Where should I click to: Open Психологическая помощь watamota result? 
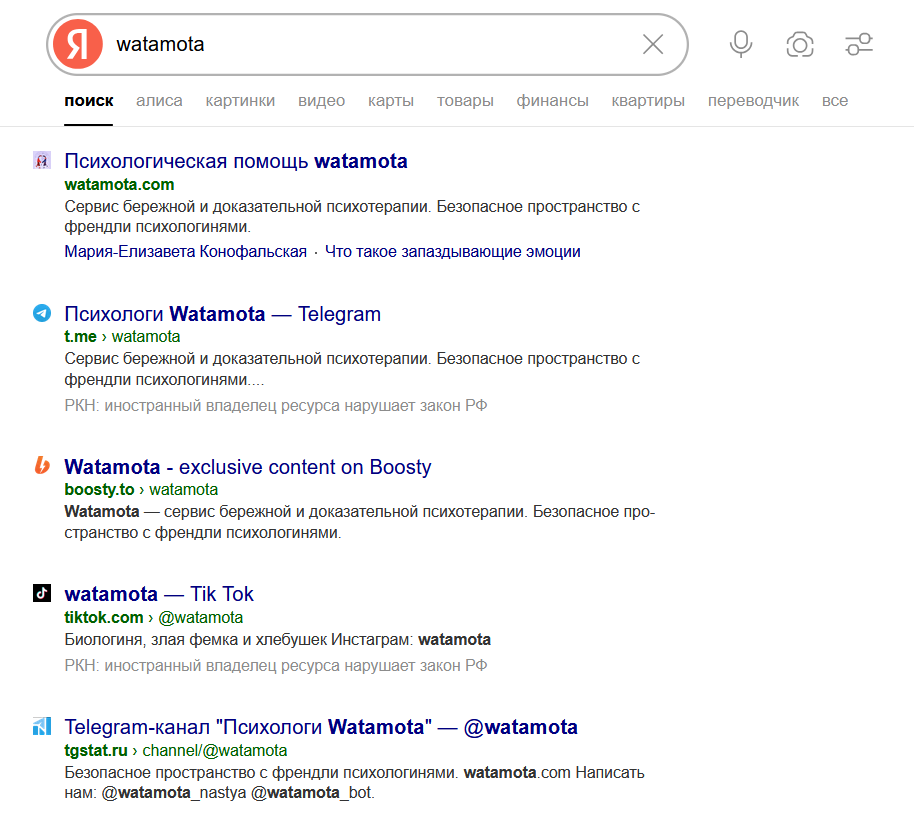click(x=236, y=161)
